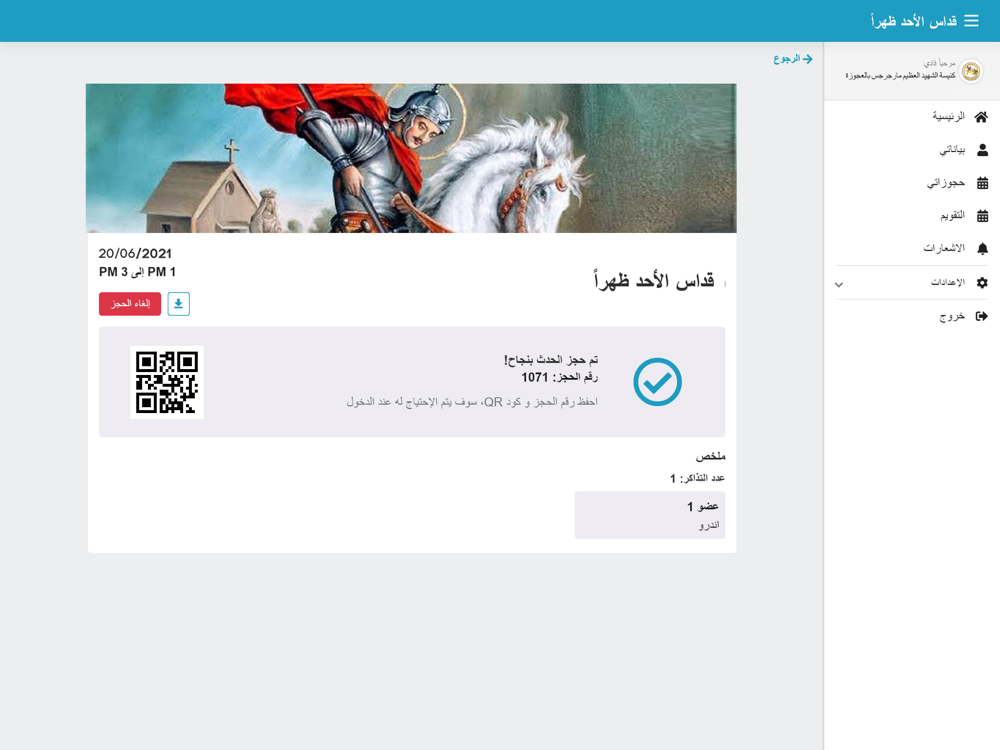Viewport: 1000px width, 750px height.
Task: Click the calendar icon beside حجوزاتي
Action: point(982,183)
